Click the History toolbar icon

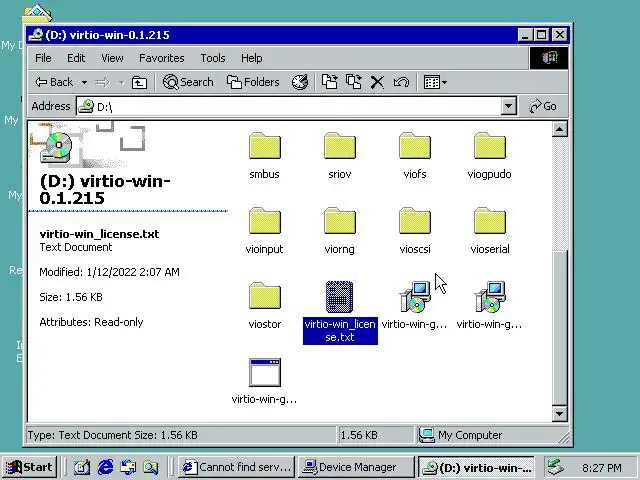300,82
